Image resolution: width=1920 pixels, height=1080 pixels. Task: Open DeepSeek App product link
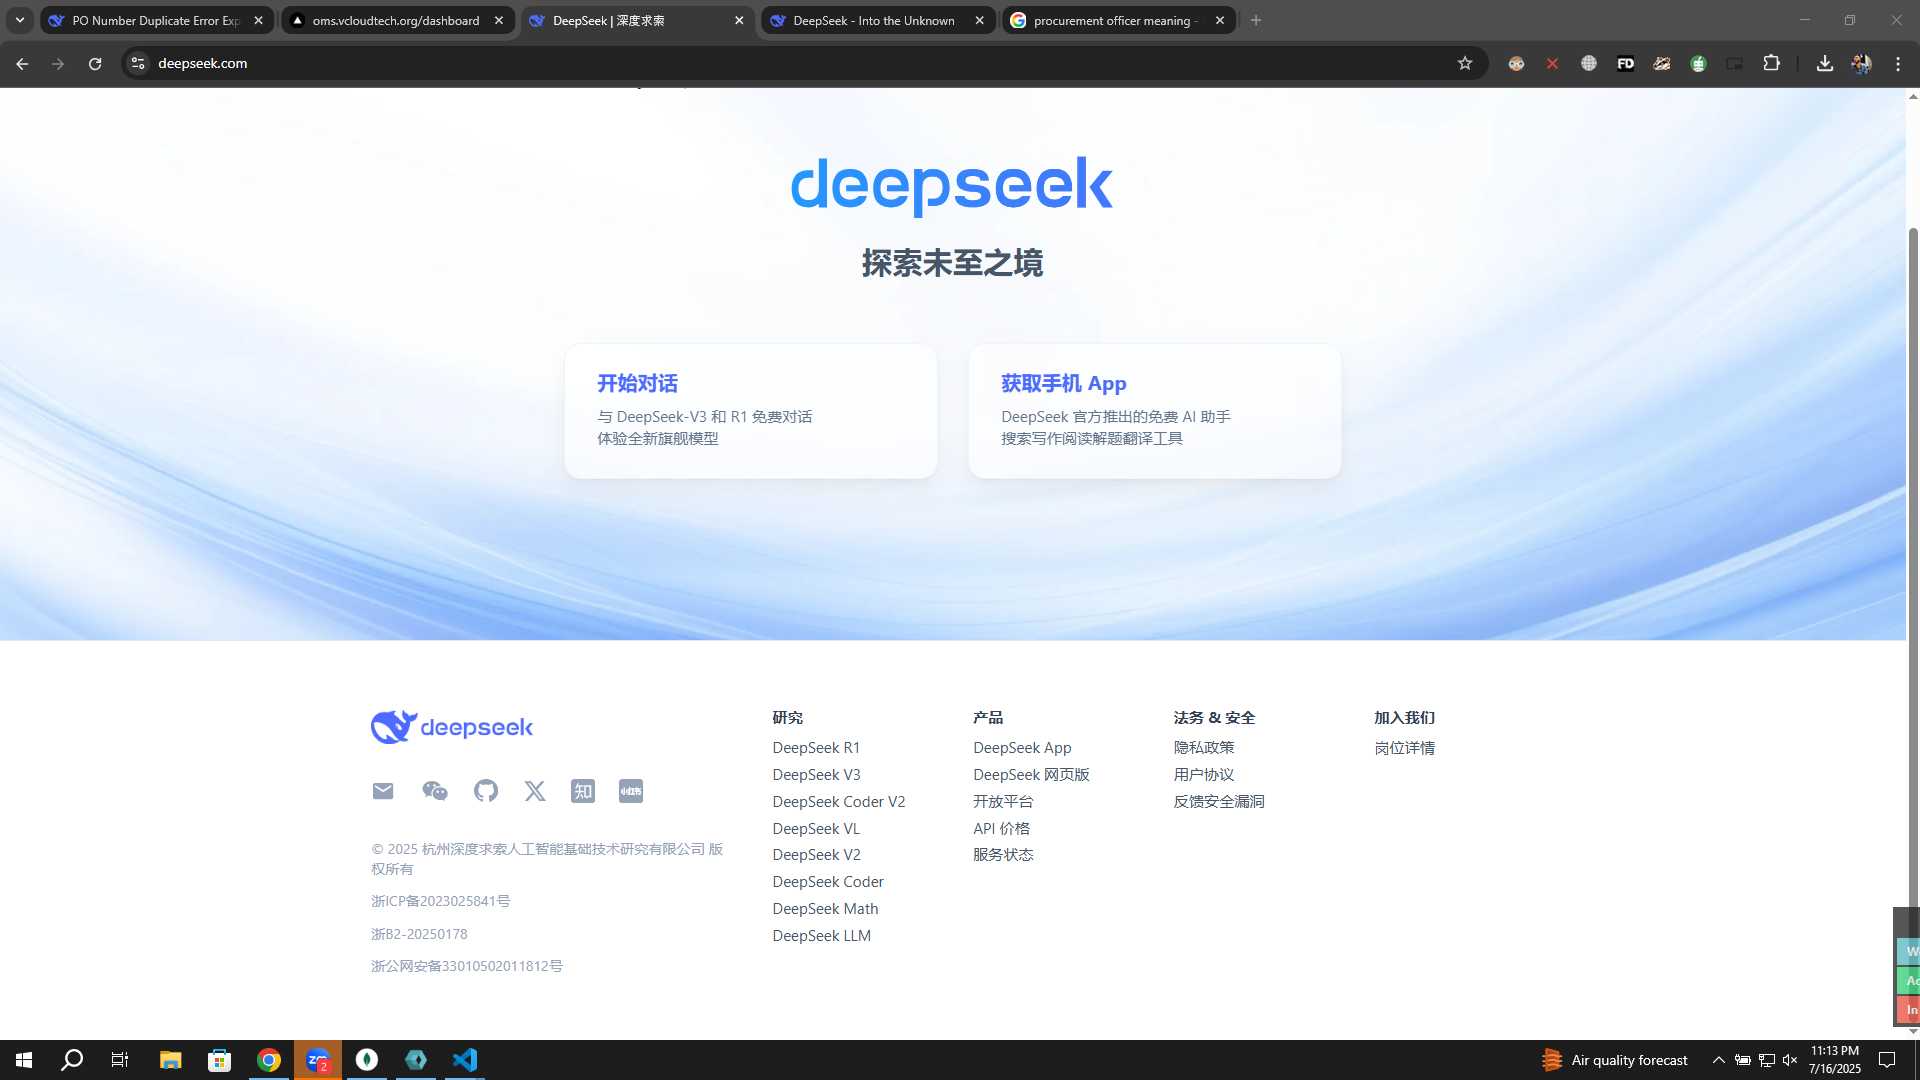click(x=1022, y=748)
